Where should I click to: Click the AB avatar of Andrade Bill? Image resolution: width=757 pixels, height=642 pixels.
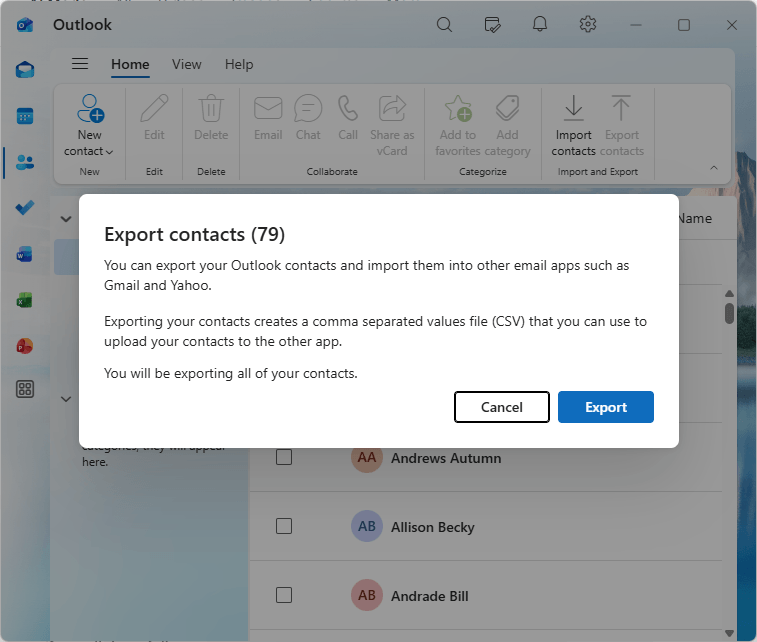(366, 595)
